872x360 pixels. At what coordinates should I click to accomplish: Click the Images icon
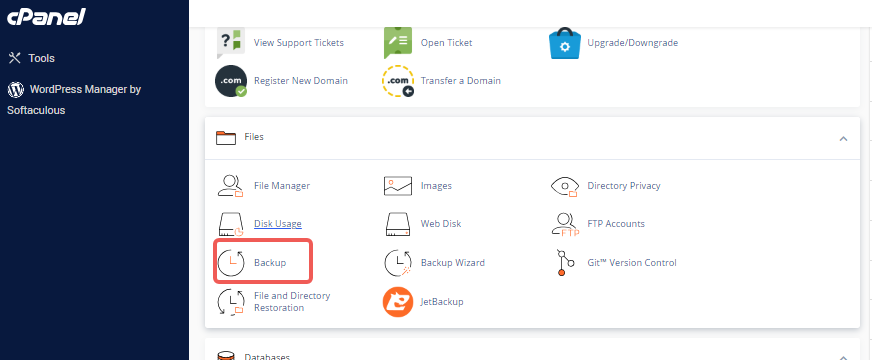[398, 186]
